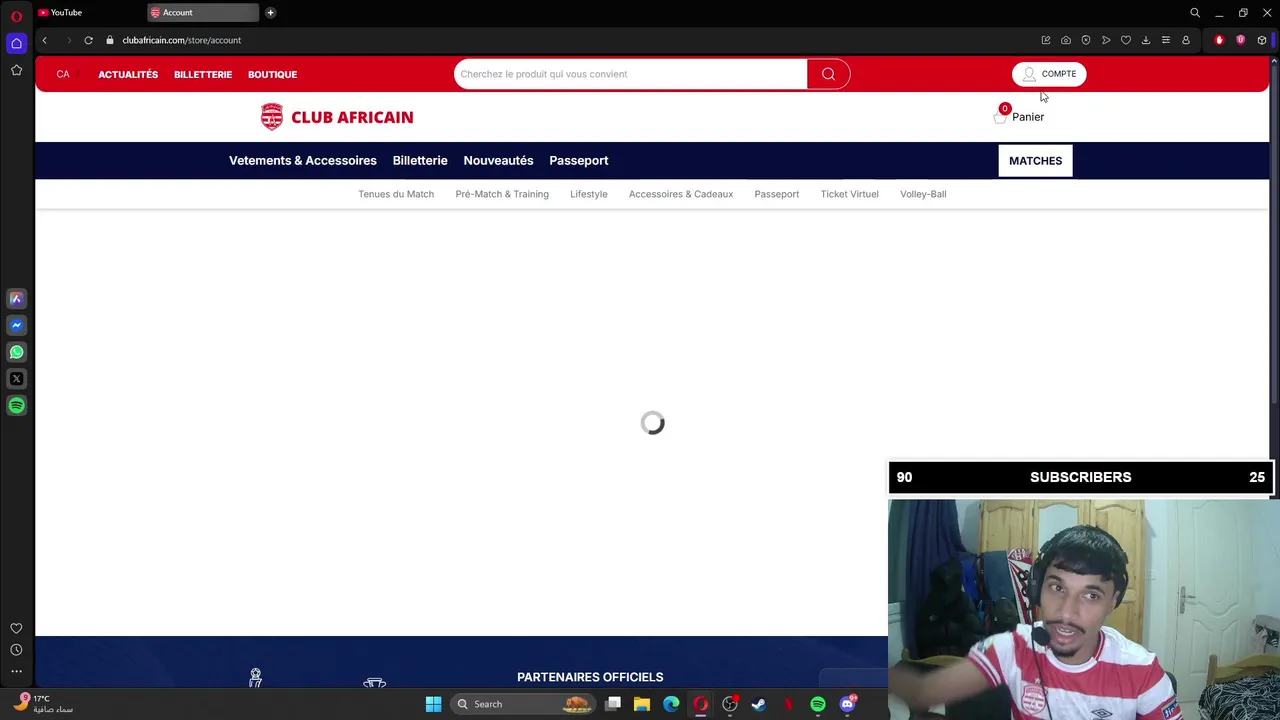Screen dimensions: 1280x720
Task: Focus the product search field
Action: point(631,74)
